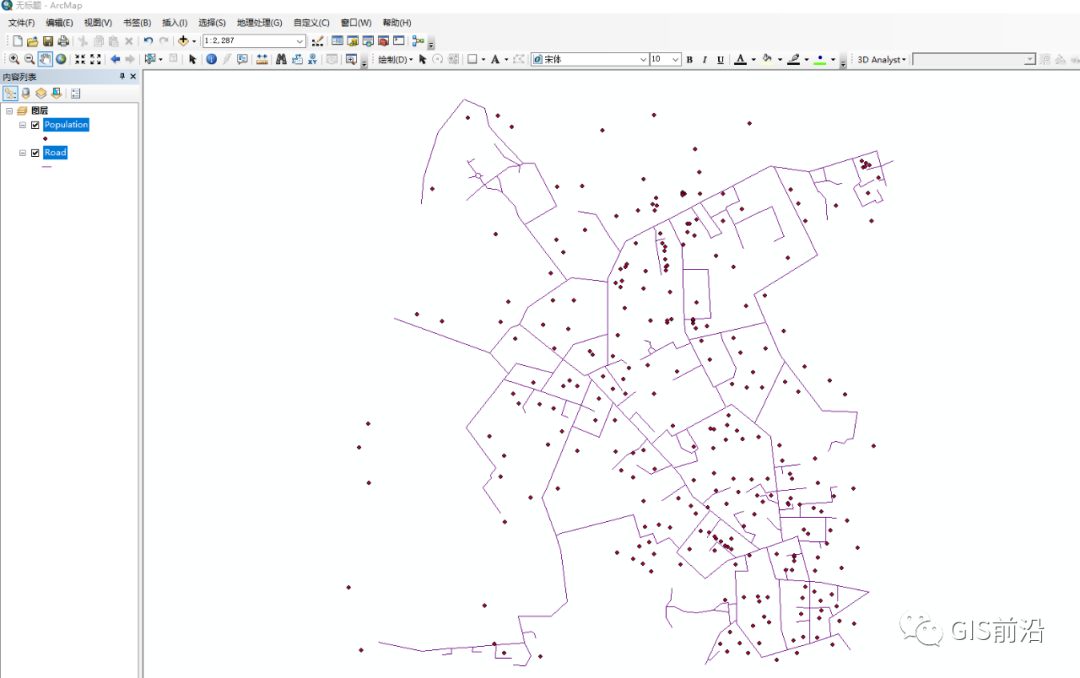Expand the Add Data dropdown arrow
The width and height of the screenshot is (1080, 678).
tap(194, 41)
